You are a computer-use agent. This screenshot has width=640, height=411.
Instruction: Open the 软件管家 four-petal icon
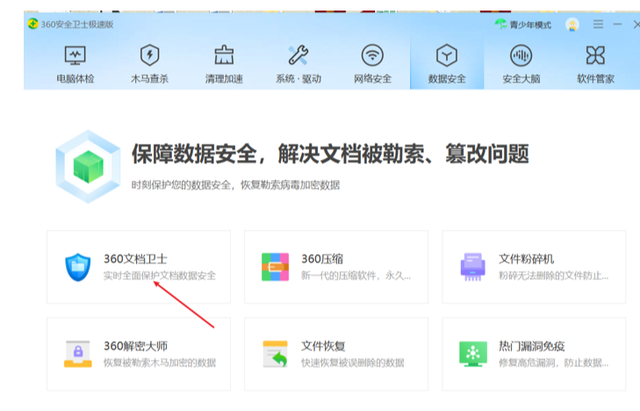tap(595, 55)
